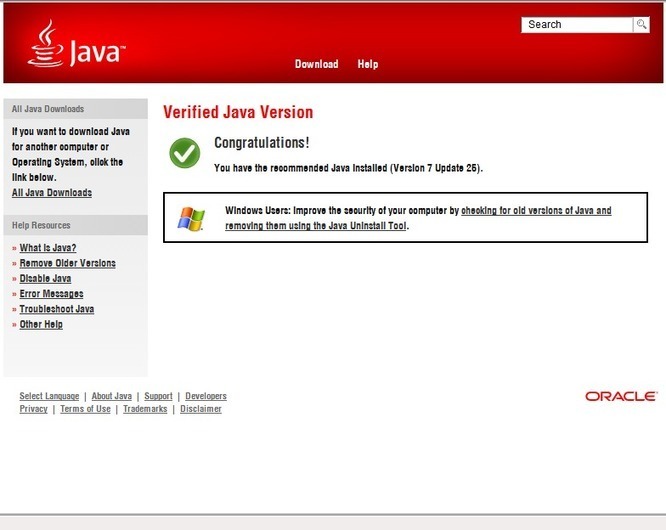Image resolution: width=666 pixels, height=530 pixels.
Task: Open the About Java footer link
Action: coord(112,396)
